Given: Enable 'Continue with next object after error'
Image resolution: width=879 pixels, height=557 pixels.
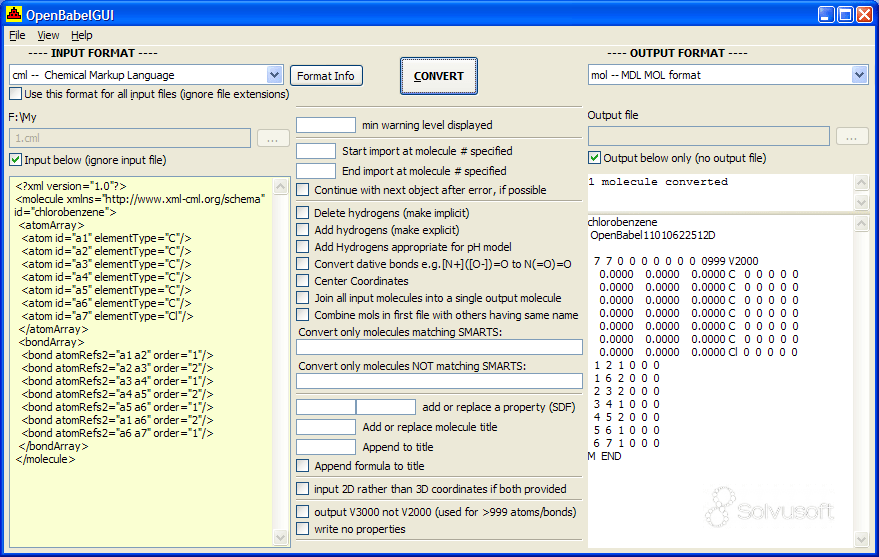Looking at the screenshot, I should pos(303,190).
